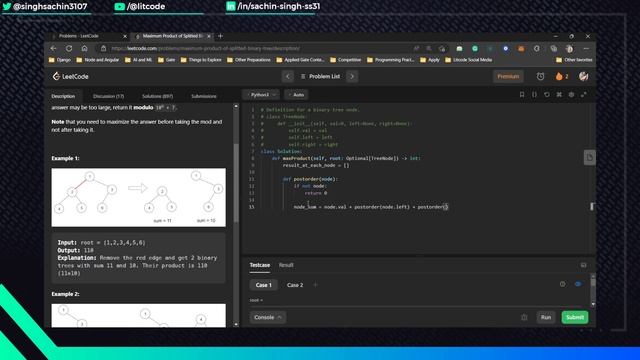Open the green circular browser extension icon
The image size is (640, 360).
point(475,49)
